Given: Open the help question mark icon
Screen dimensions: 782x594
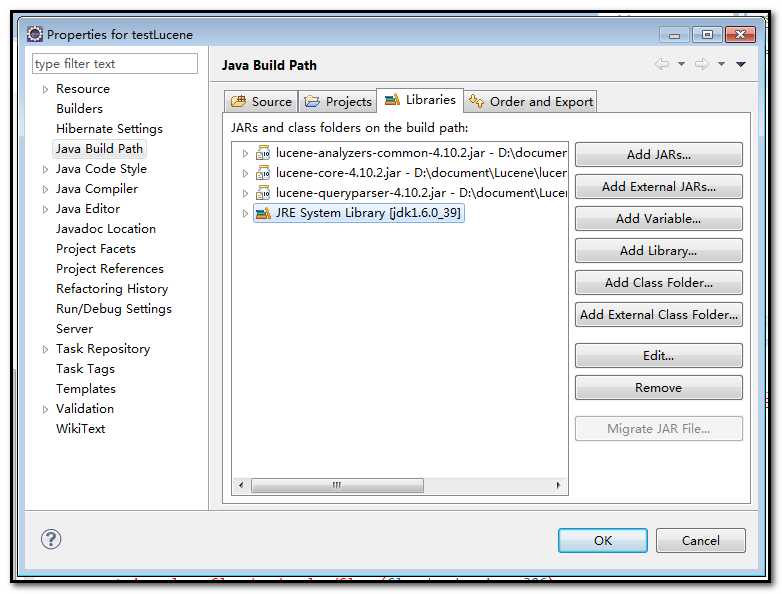Looking at the screenshot, I should tap(51, 539).
